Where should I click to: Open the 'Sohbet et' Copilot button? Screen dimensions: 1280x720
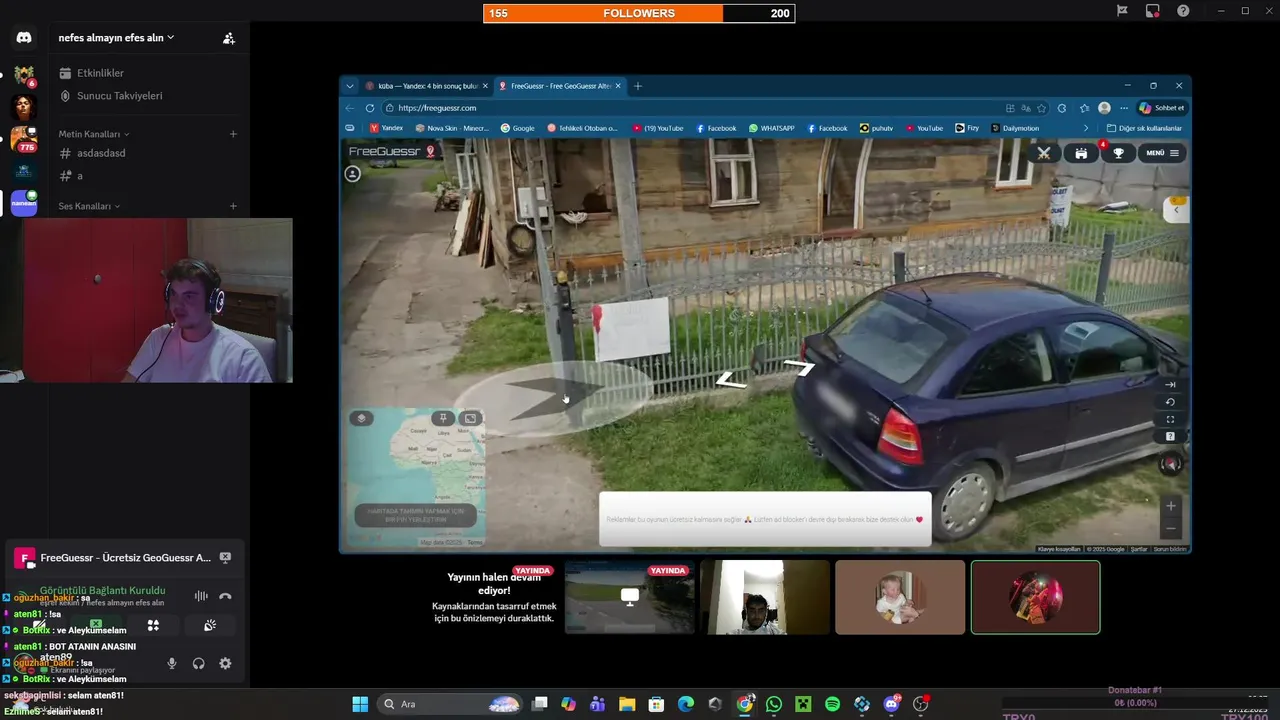1162,108
